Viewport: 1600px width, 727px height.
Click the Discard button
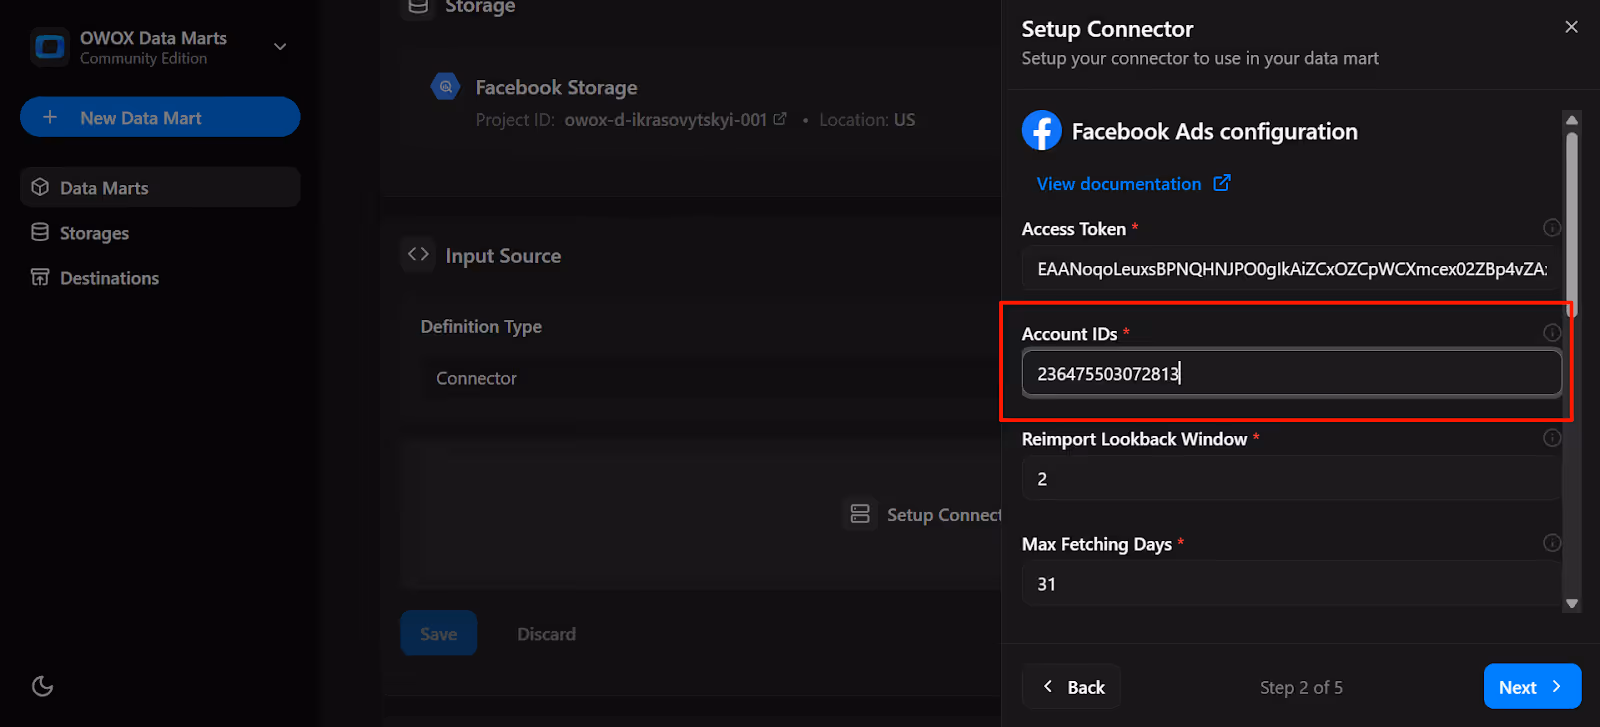[x=546, y=633]
